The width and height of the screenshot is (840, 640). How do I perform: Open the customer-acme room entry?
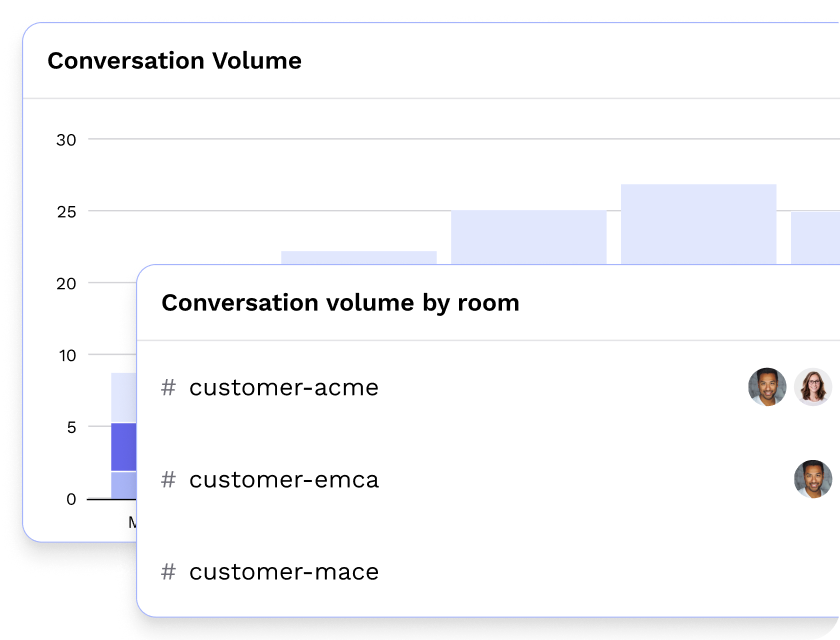(x=283, y=387)
